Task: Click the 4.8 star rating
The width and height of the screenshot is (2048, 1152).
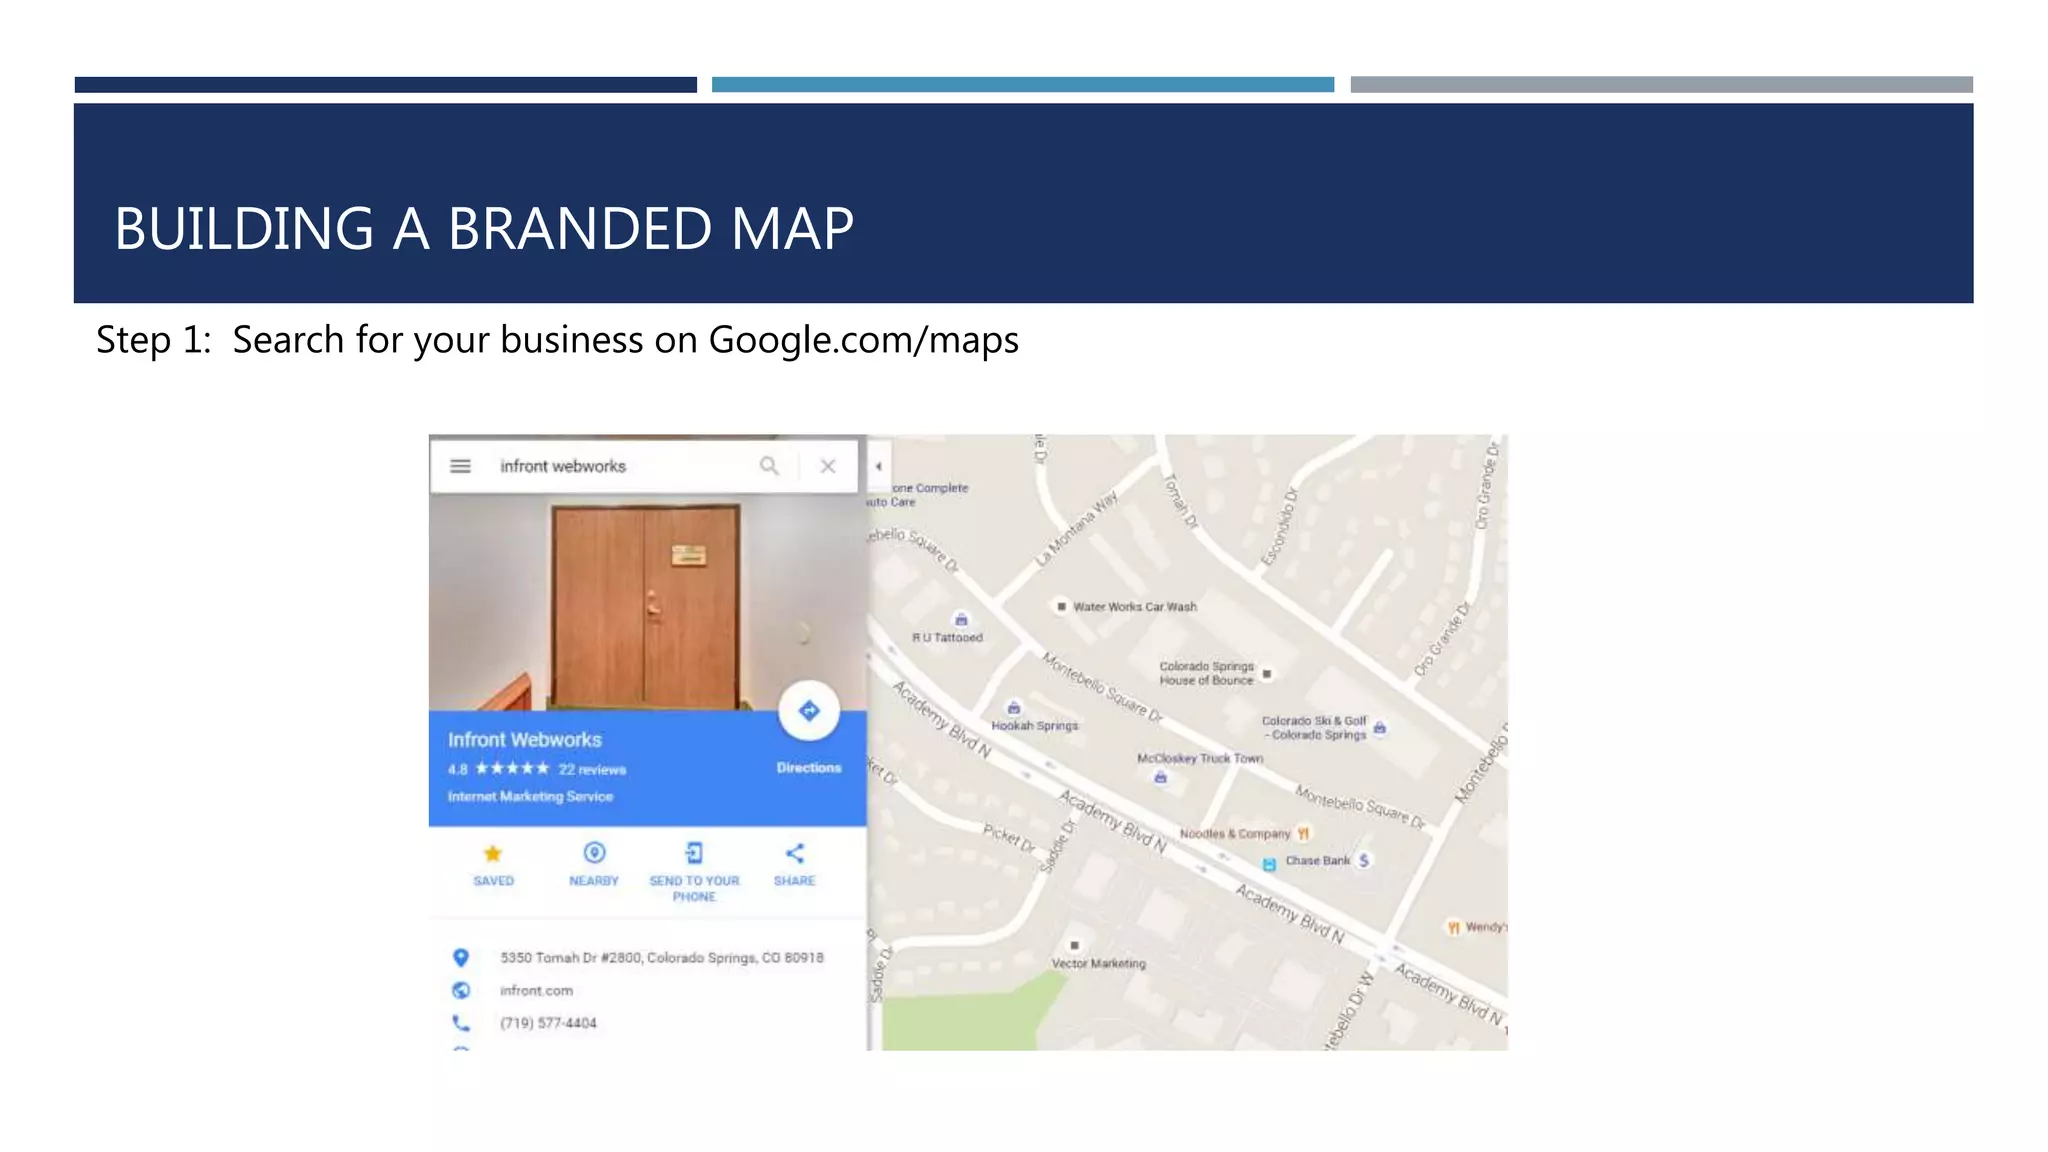Action: [498, 769]
